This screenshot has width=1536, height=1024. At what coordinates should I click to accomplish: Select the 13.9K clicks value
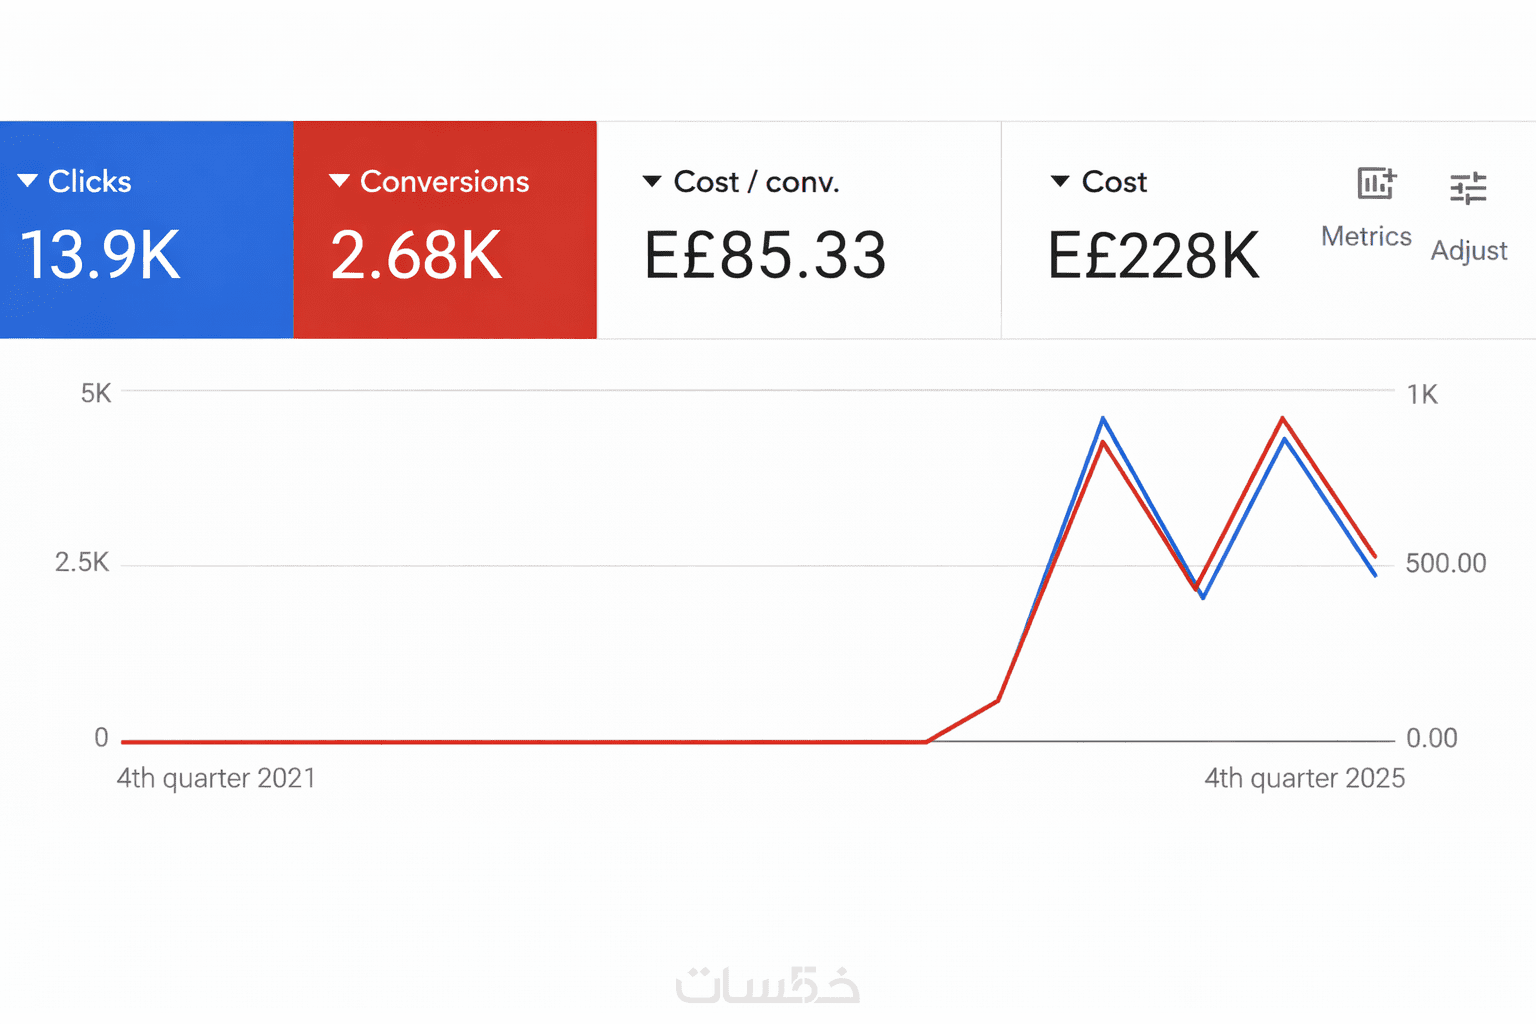[x=100, y=255]
